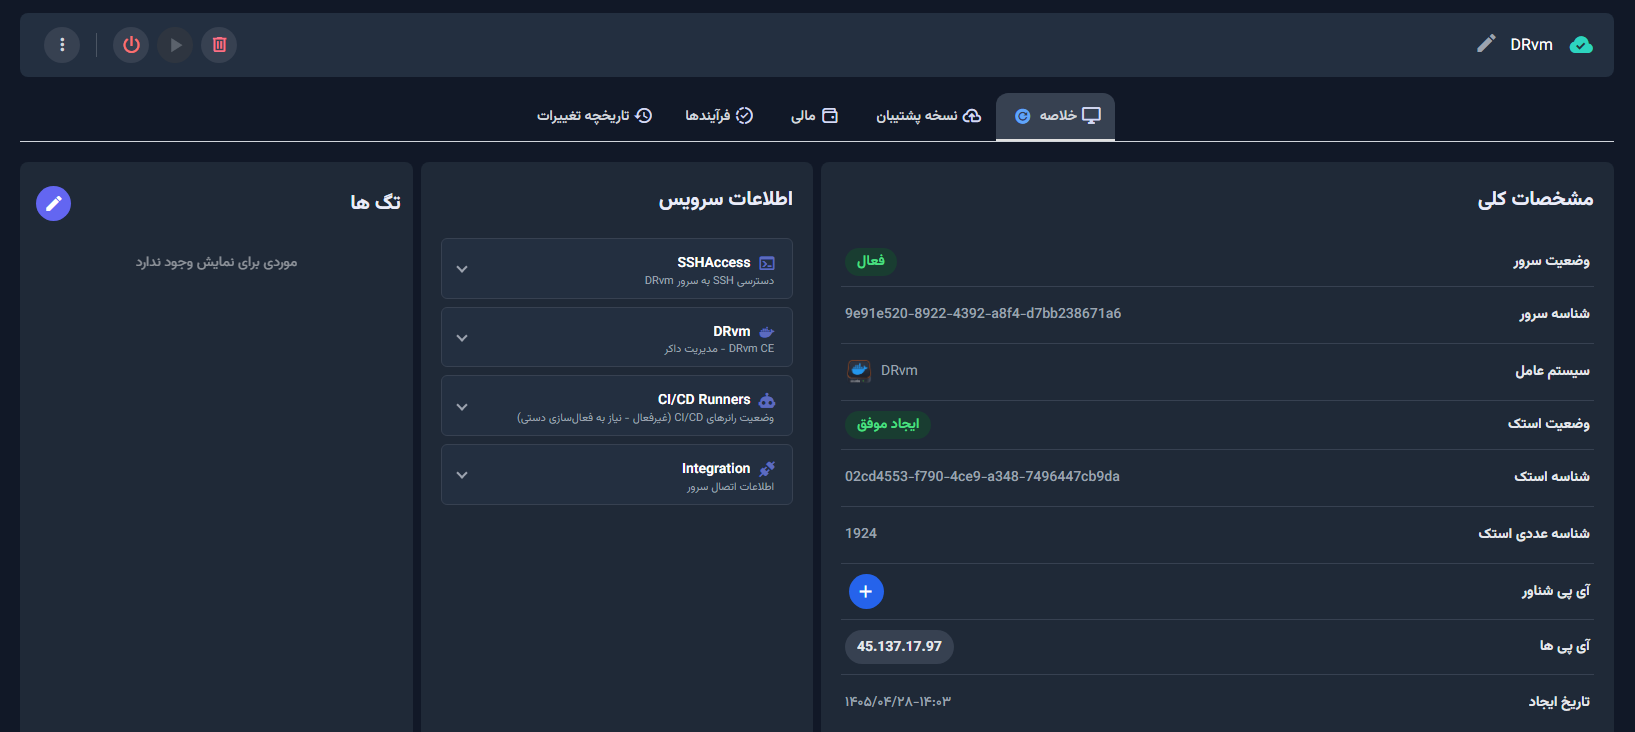Screen dimensions: 1635x732
Task: Open the مالی tab
Action: (814, 116)
